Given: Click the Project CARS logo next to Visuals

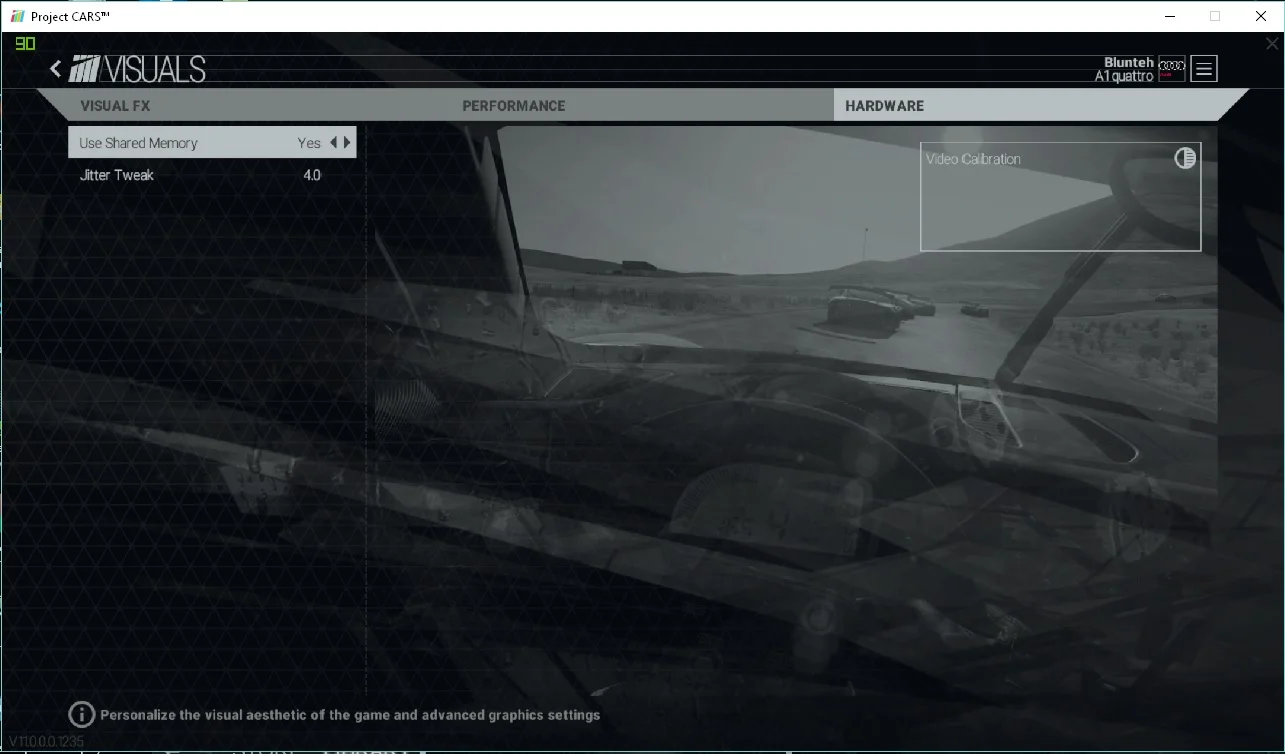Looking at the screenshot, I should [85, 69].
